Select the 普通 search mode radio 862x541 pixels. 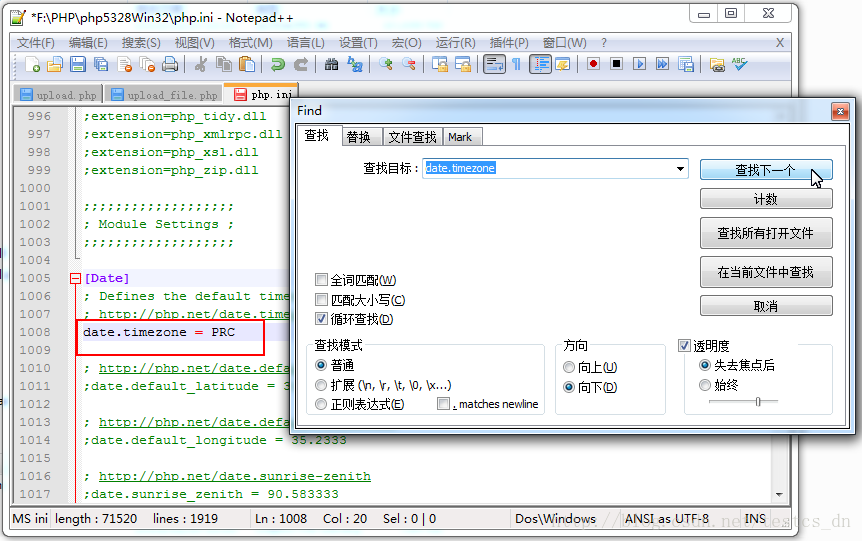(x=321, y=365)
